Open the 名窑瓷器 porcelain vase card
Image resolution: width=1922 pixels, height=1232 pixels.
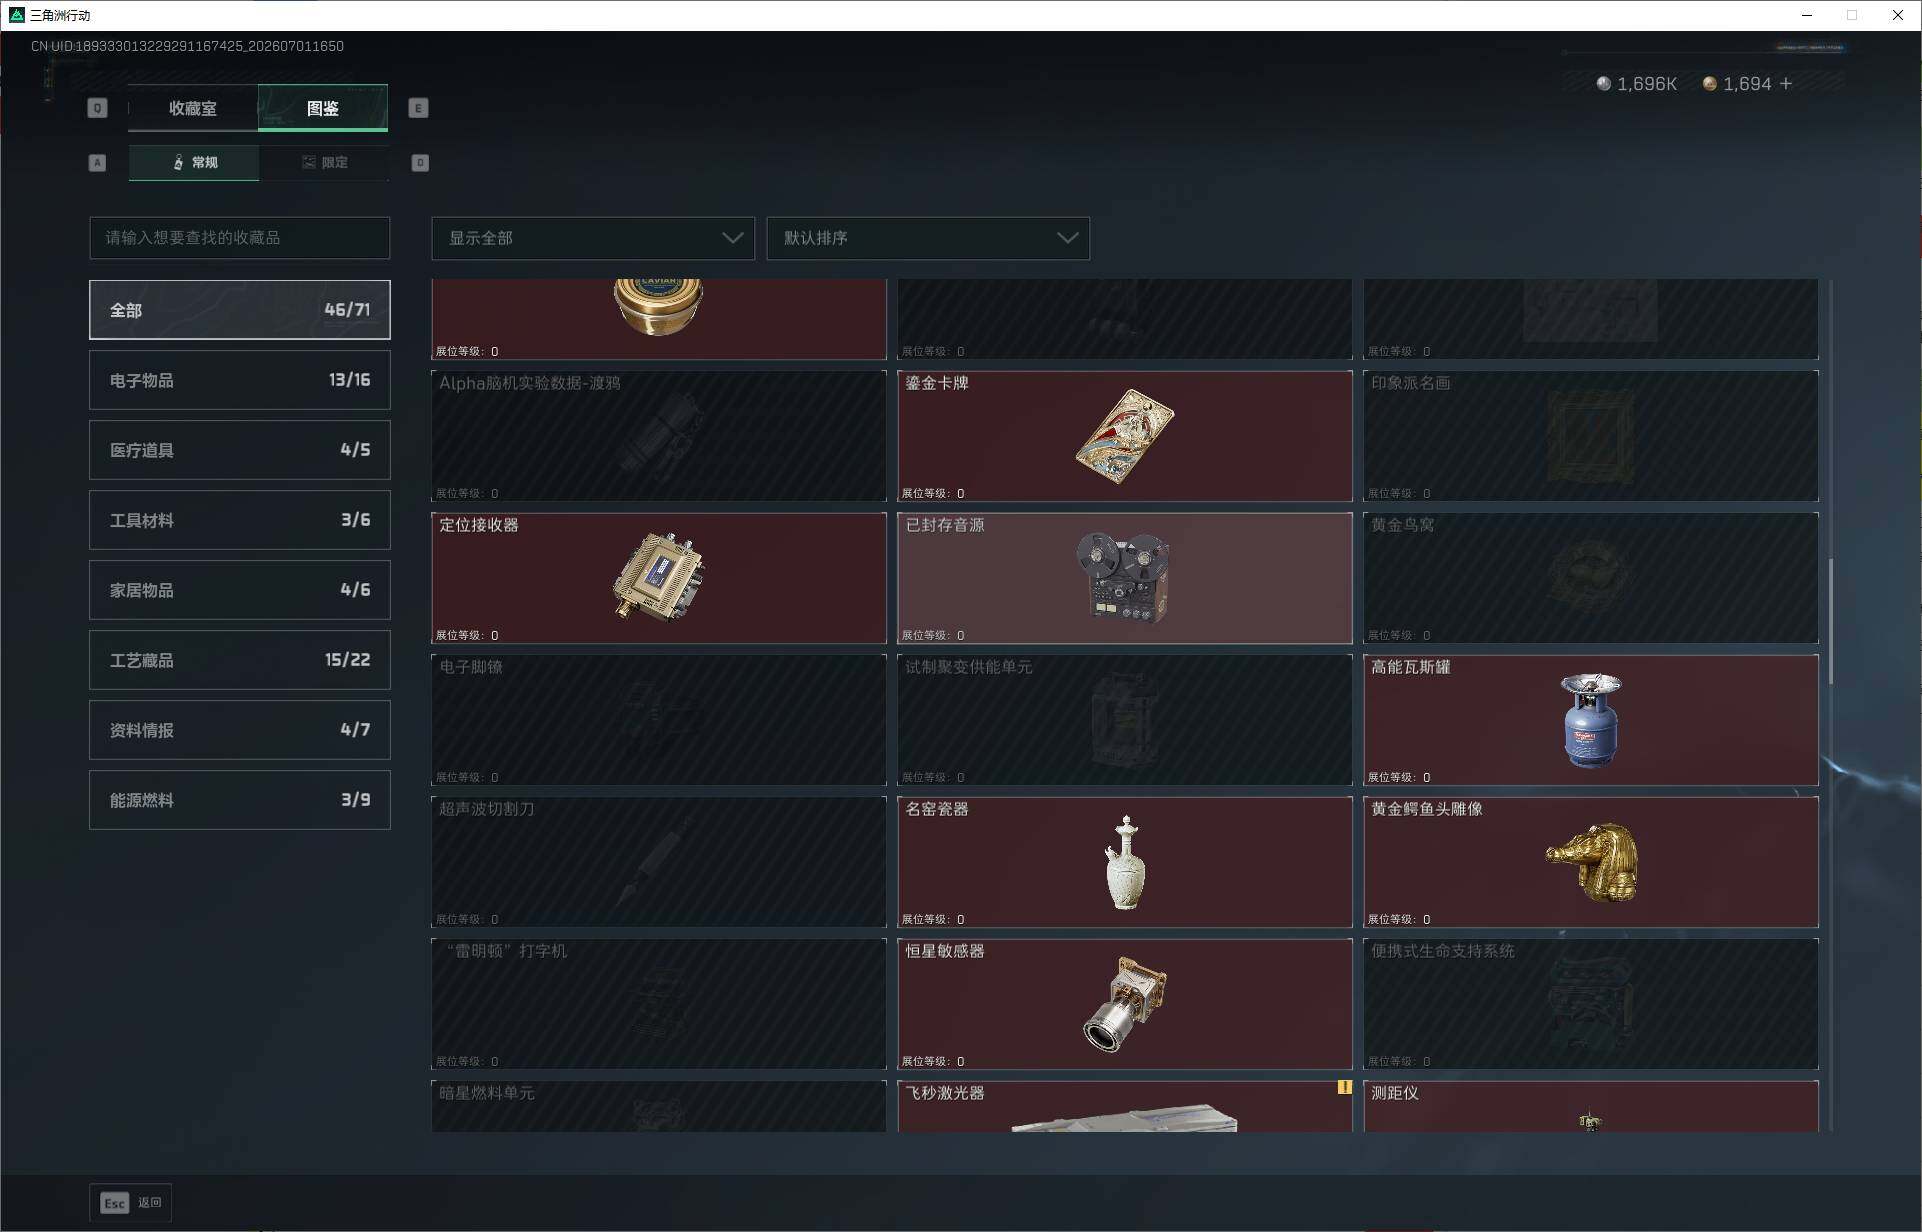(1124, 862)
